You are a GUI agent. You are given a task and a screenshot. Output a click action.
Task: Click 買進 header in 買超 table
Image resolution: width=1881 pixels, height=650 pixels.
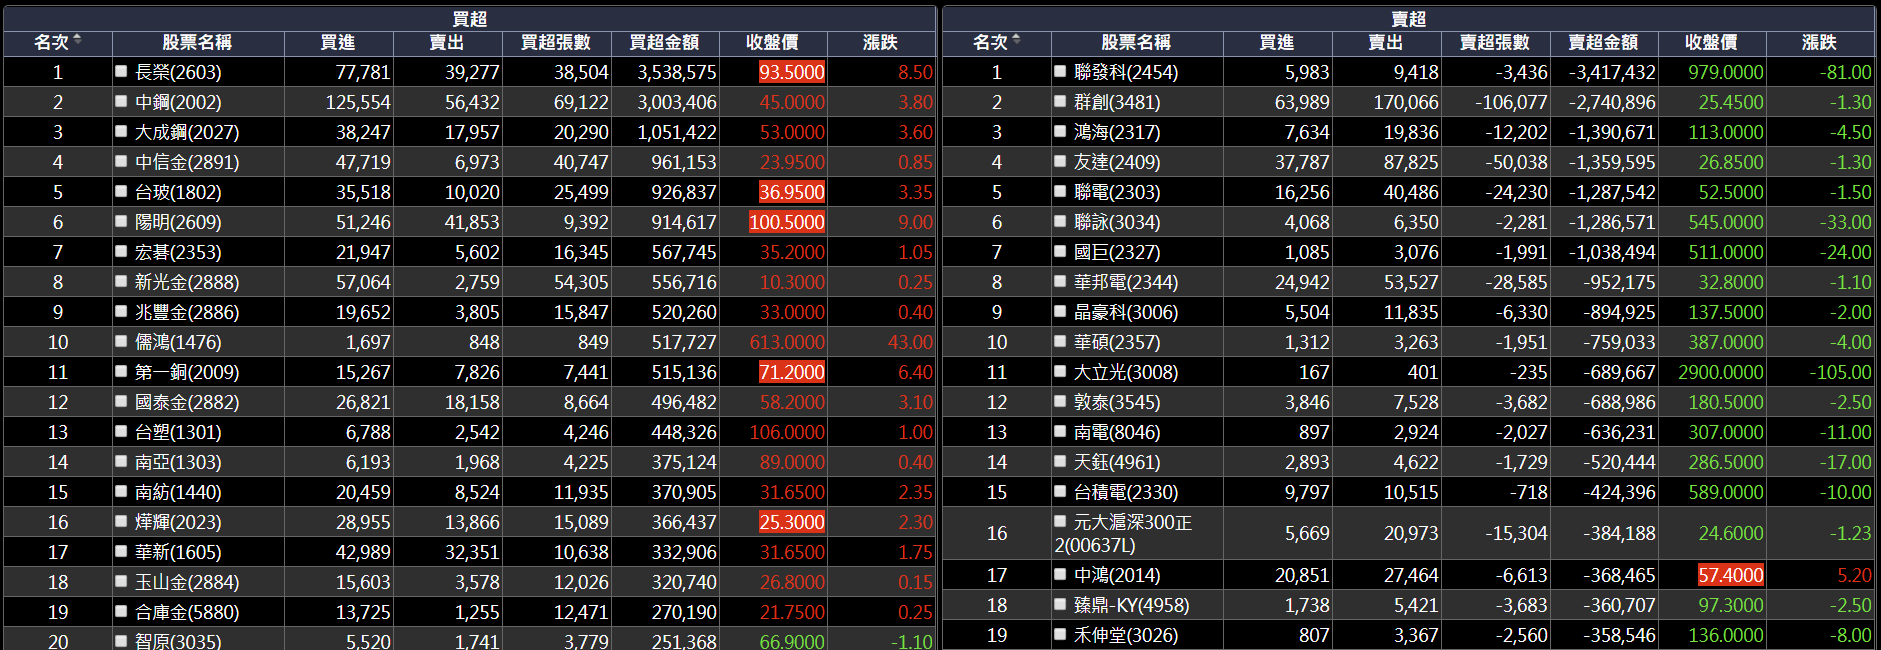click(338, 42)
